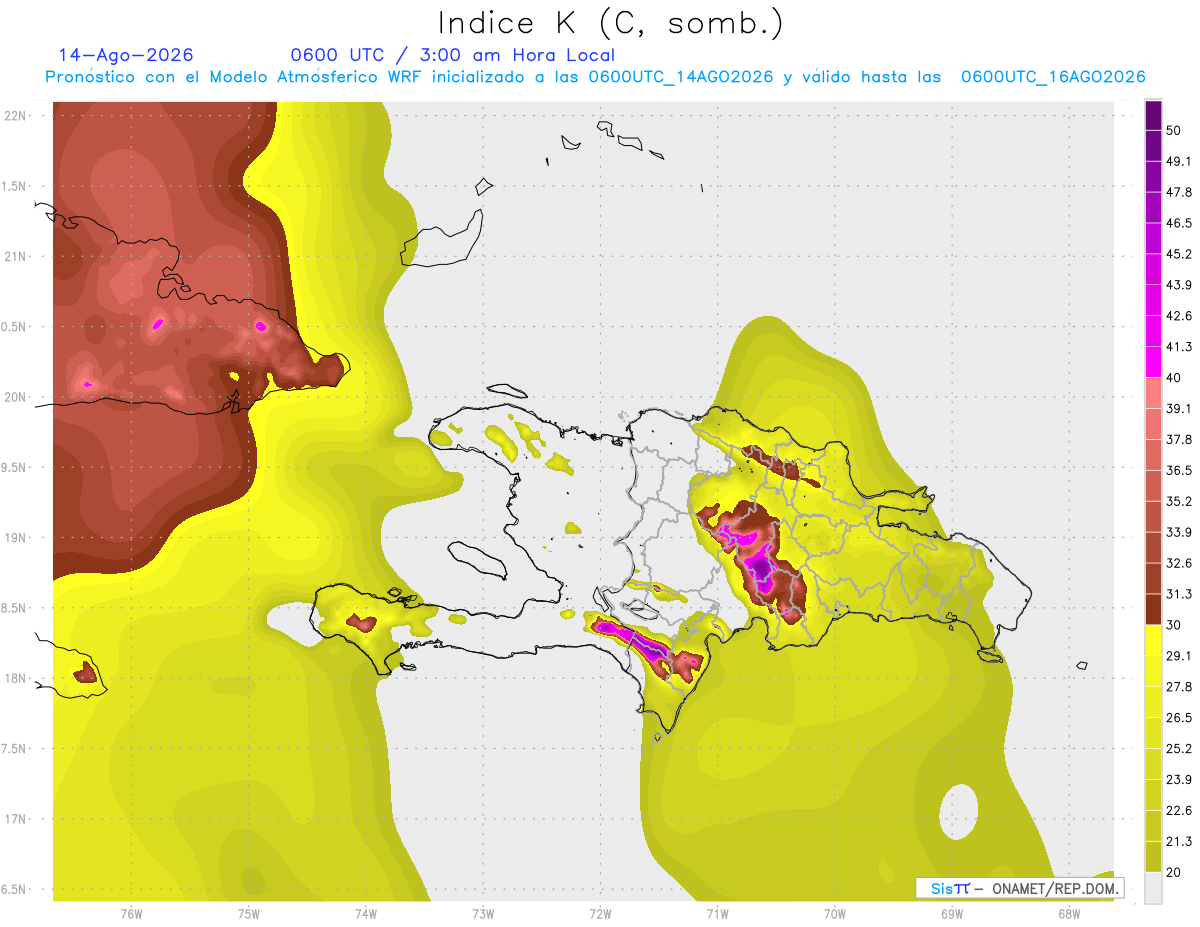1200x927 pixels.
Task: Click the partially shown "9.5N" latitude label
Action: point(13,467)
